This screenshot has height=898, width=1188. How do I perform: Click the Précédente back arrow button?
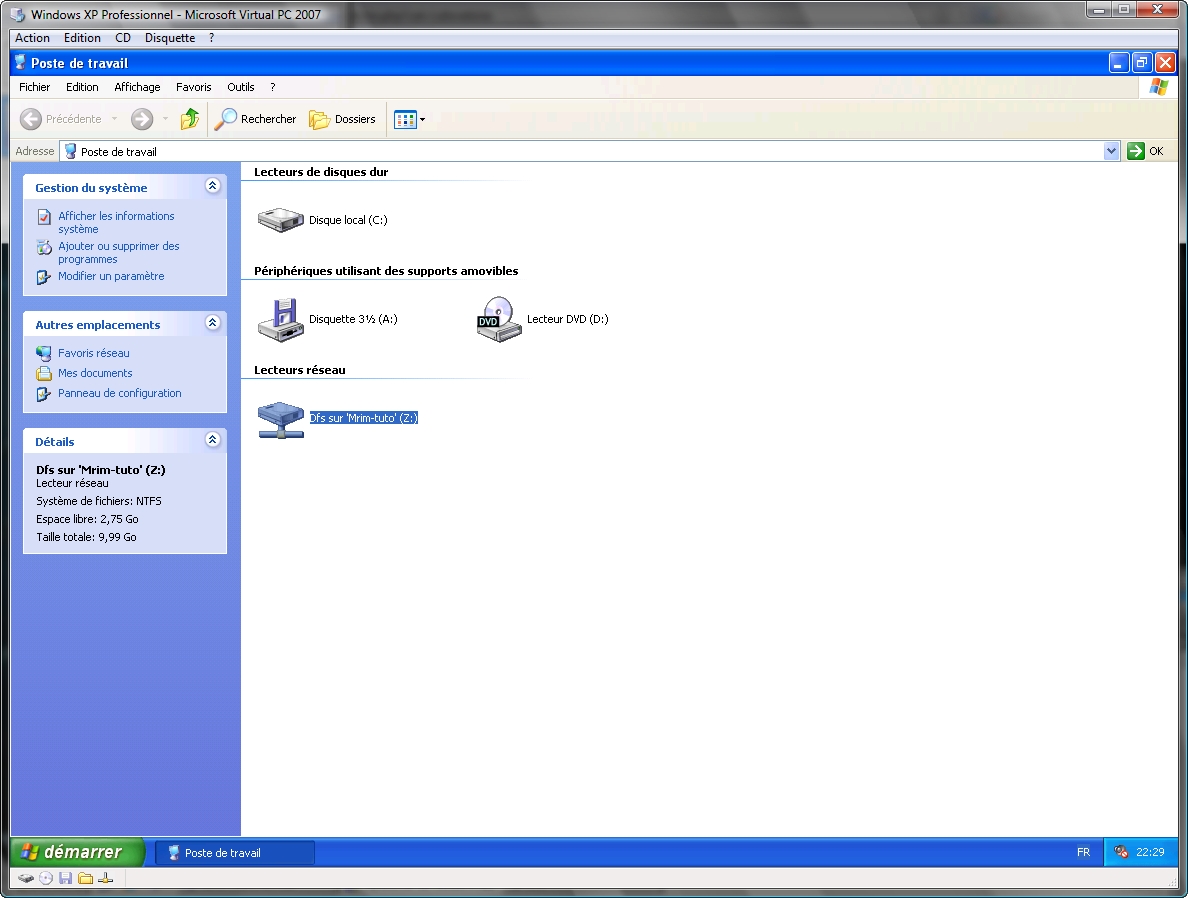61,119
